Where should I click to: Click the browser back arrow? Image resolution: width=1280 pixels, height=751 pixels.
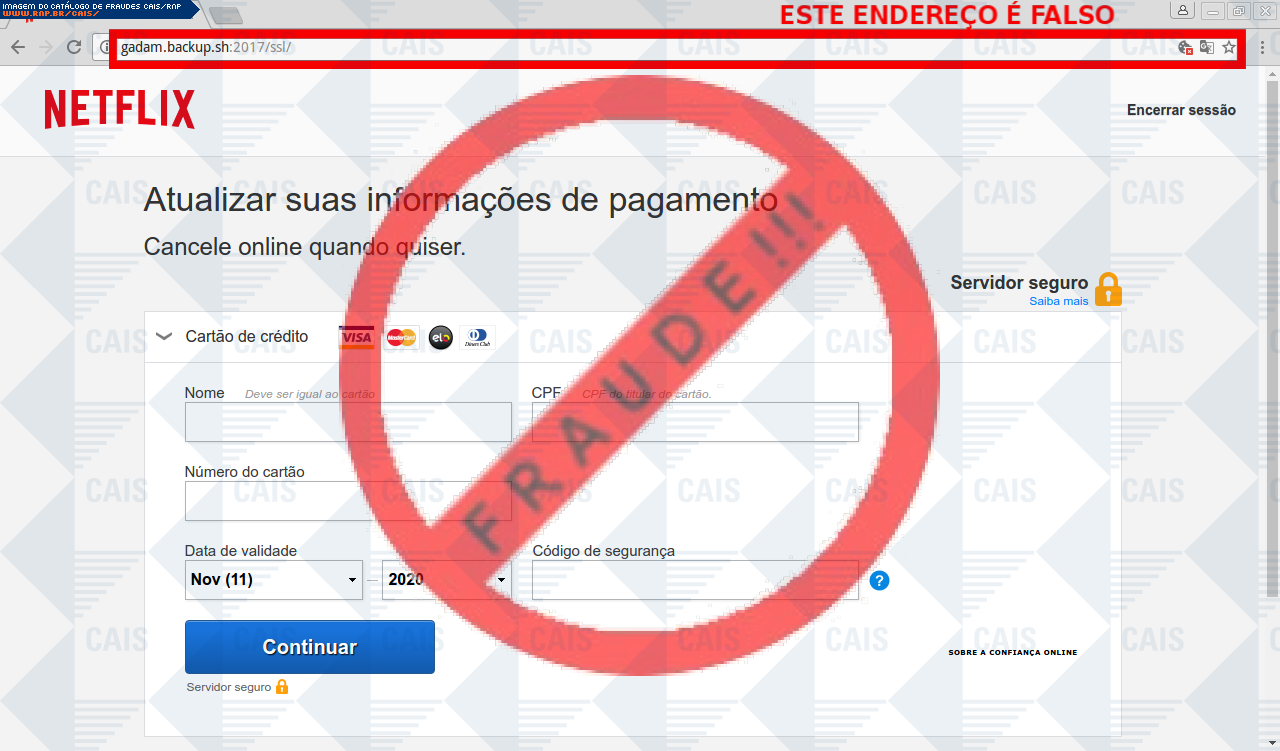pyautogui.click(x=18, y=47)
